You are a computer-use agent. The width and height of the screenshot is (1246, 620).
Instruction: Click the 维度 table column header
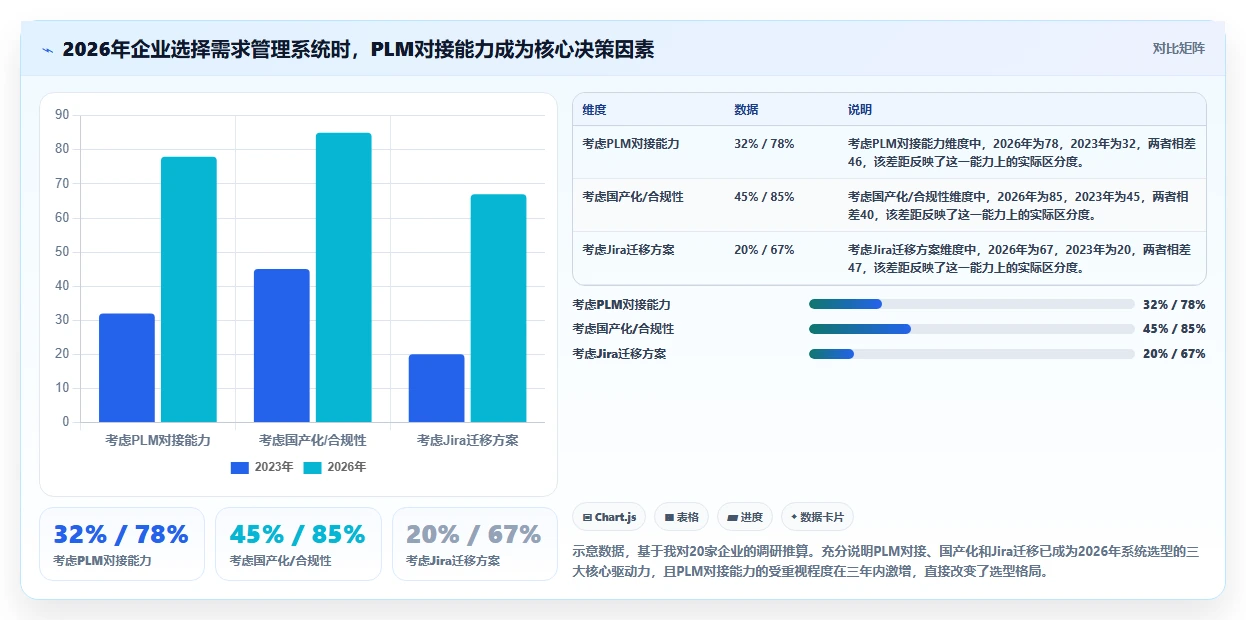pos(594,110)
